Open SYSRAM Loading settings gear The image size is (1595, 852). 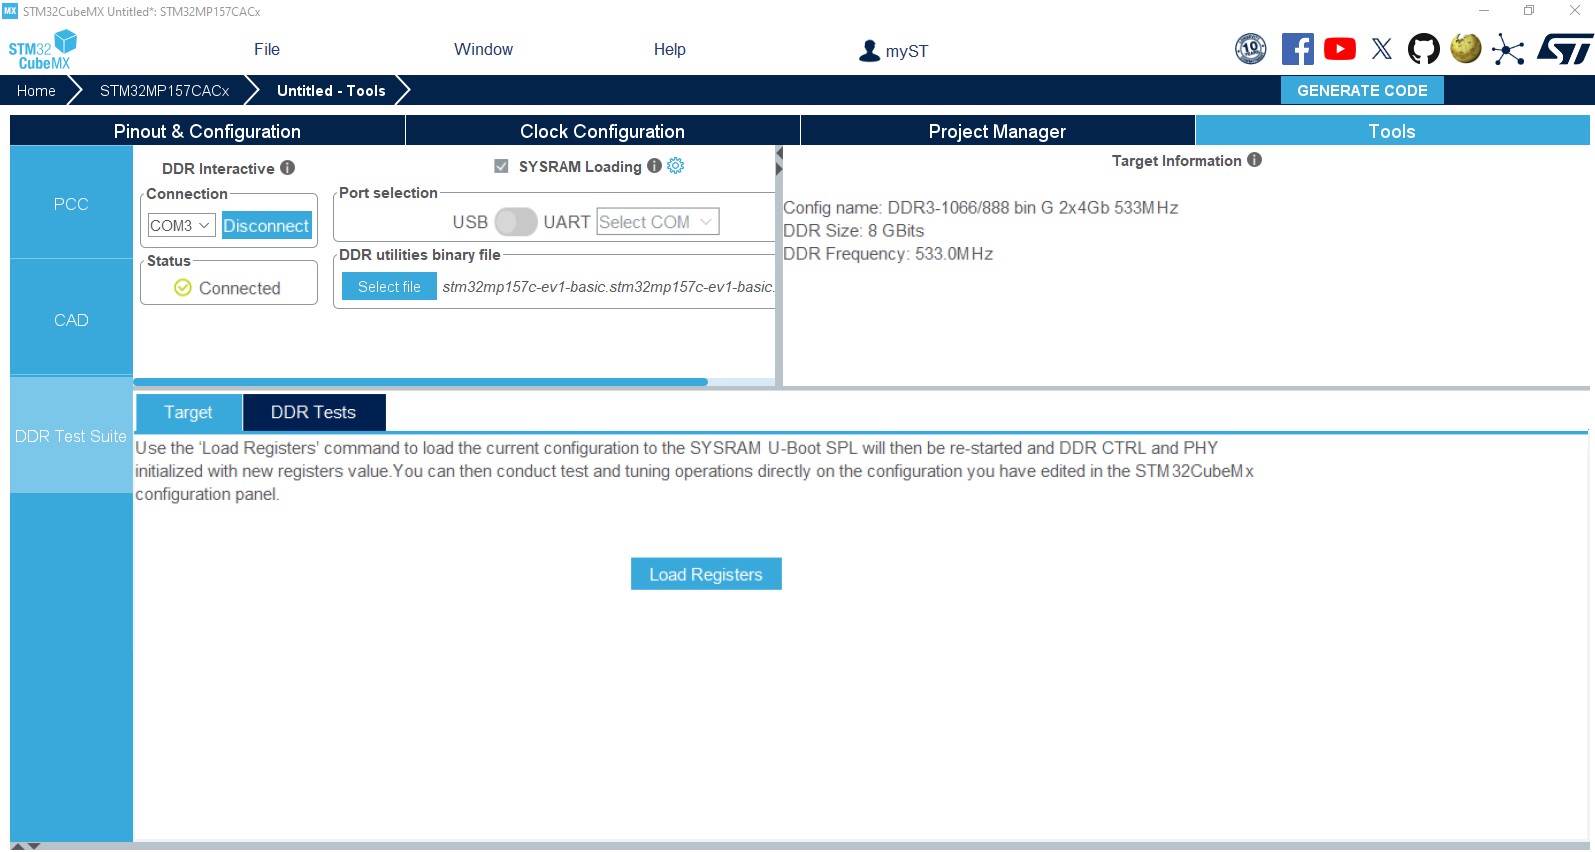pyautogui.click(x=676, y=166)
